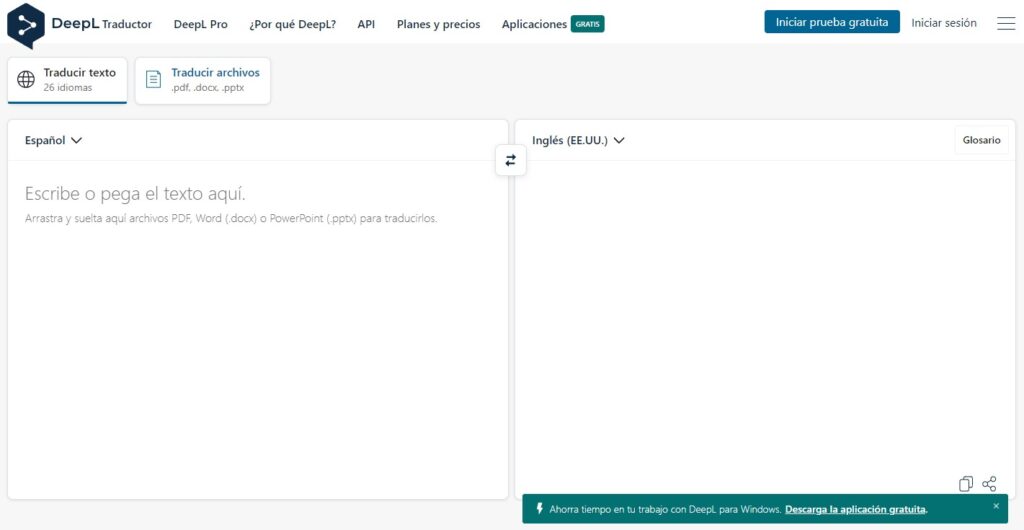Viewport: 1024px width, 530px height.
Task: Switch to the Traducir archivos tab
Action: [202, 80]
